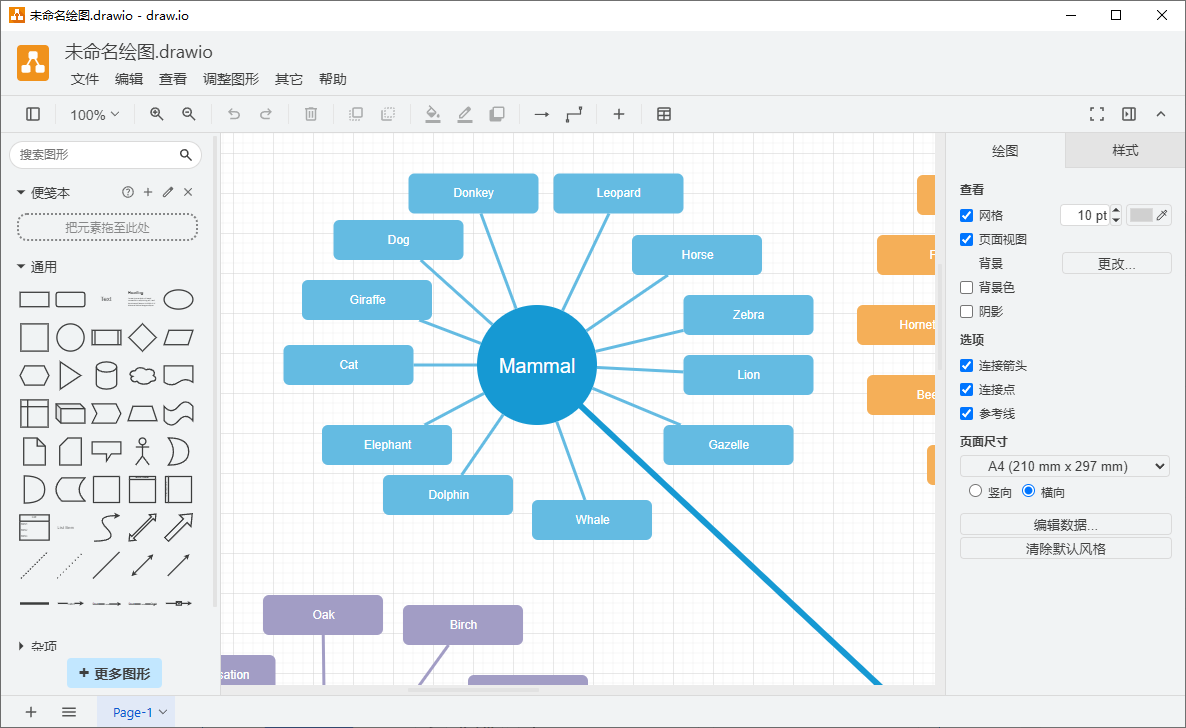The image size is (1186, 728).
Task: Click the Zoom In magnifier icon
Action: tap(156, 114)
